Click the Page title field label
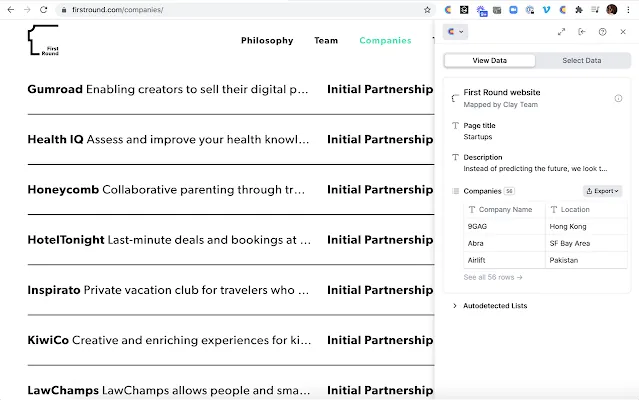Screen dimensions: 640x400 (x=479, y=126)
